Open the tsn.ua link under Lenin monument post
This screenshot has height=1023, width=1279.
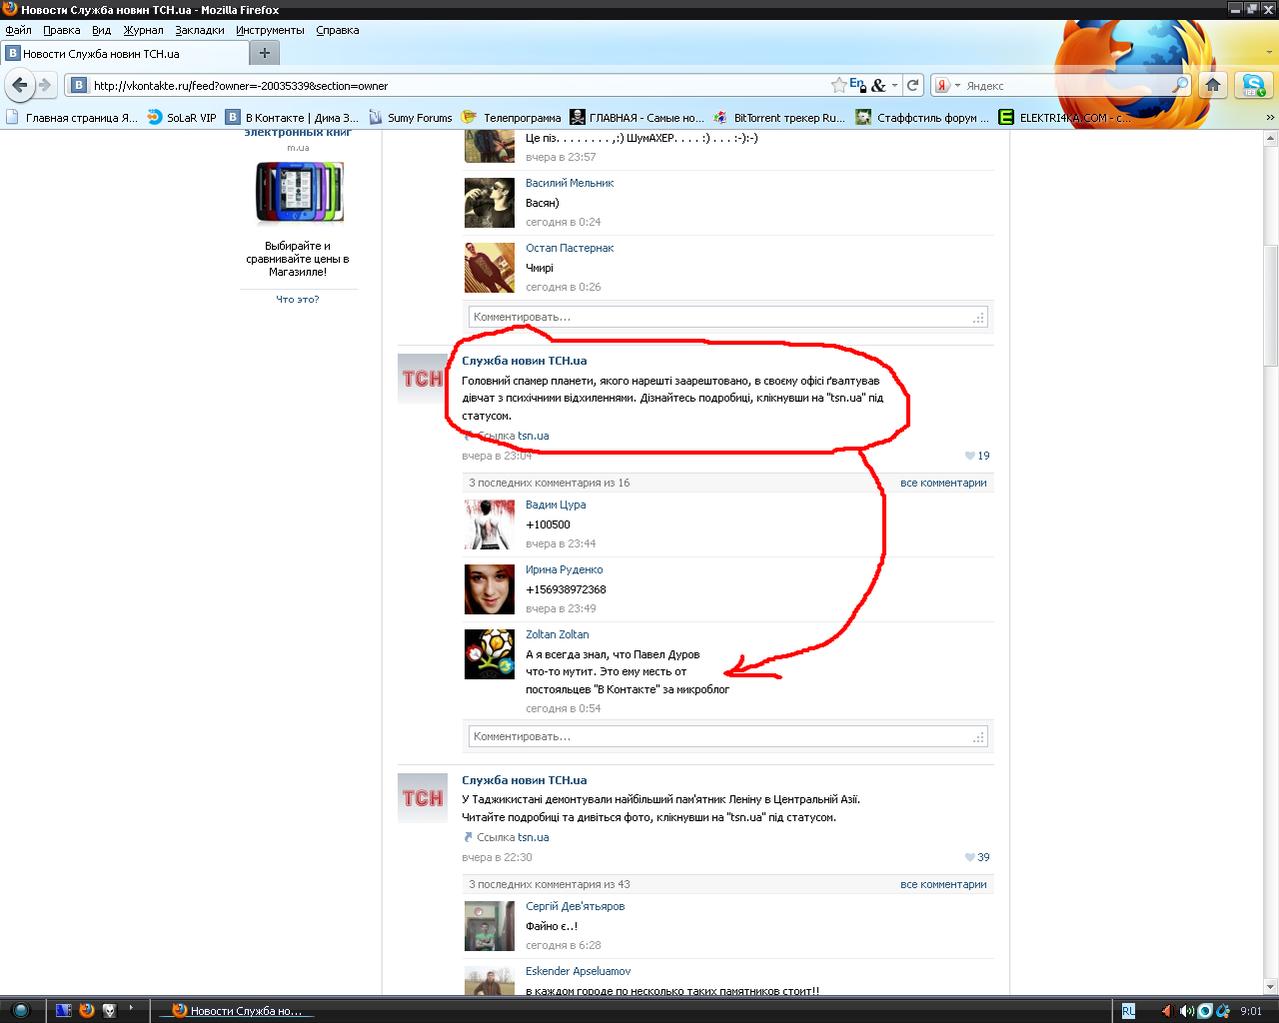coord(533,837)
